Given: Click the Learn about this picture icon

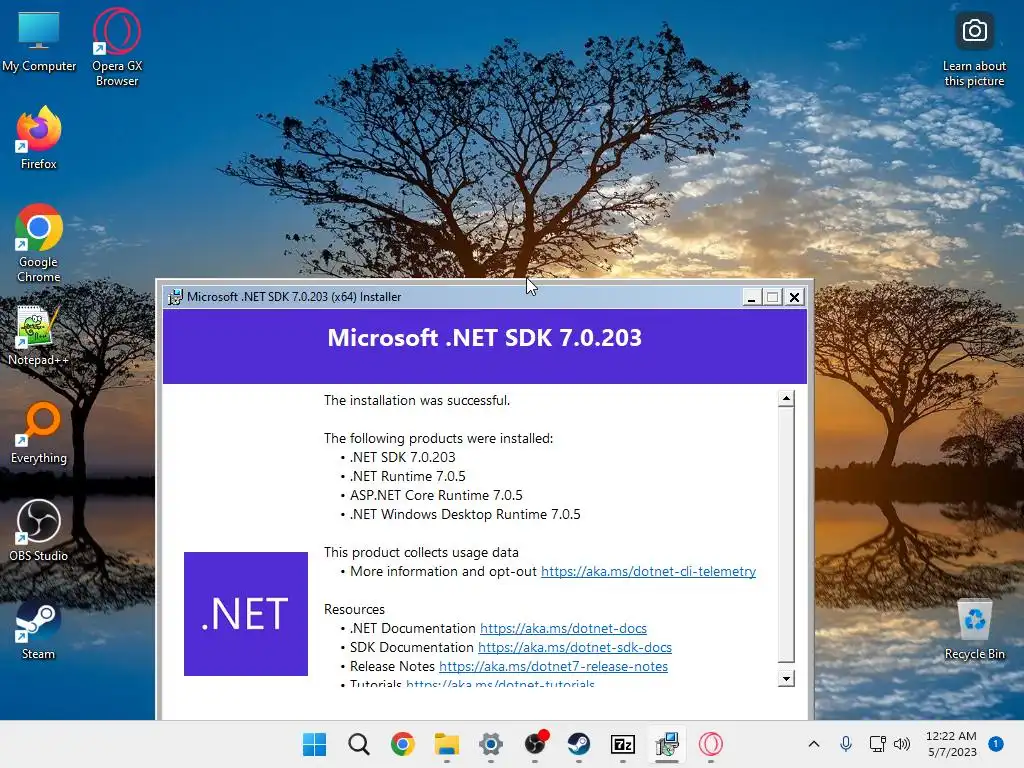Looking at the screenshot, I should pos(974,49).
